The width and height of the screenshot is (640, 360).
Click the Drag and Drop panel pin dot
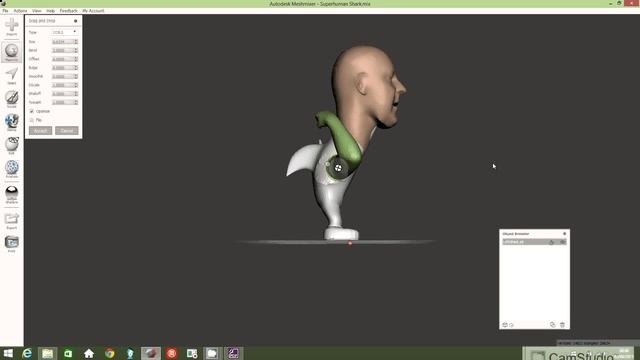76,21
